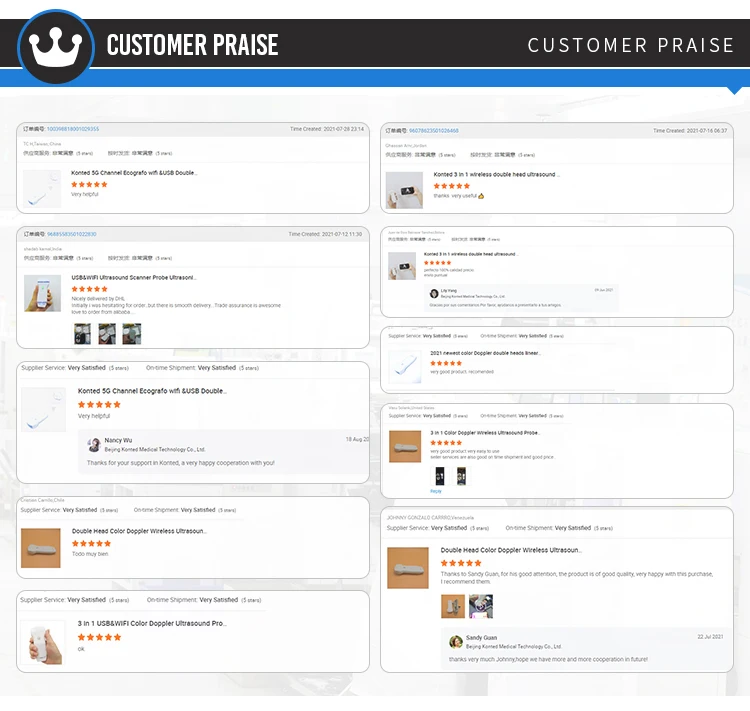Open Konted 5G Channel title above the Nancy Wu reply
The image size is (750, 711).
coord(152,391)
